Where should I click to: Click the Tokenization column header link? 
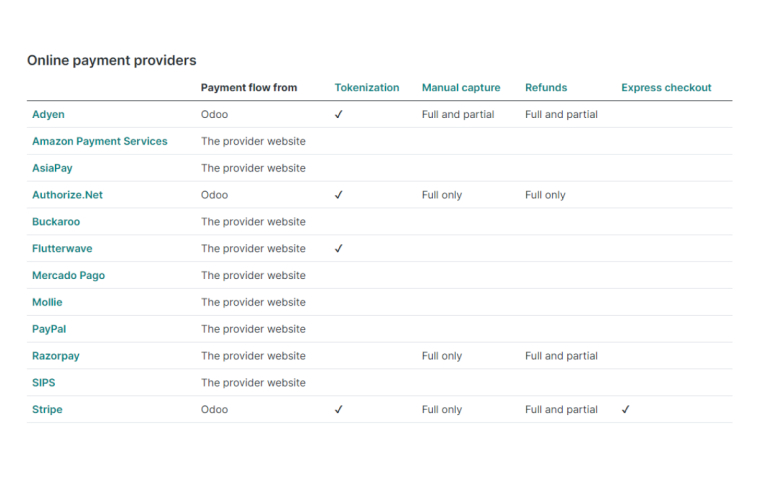(367, 88)
